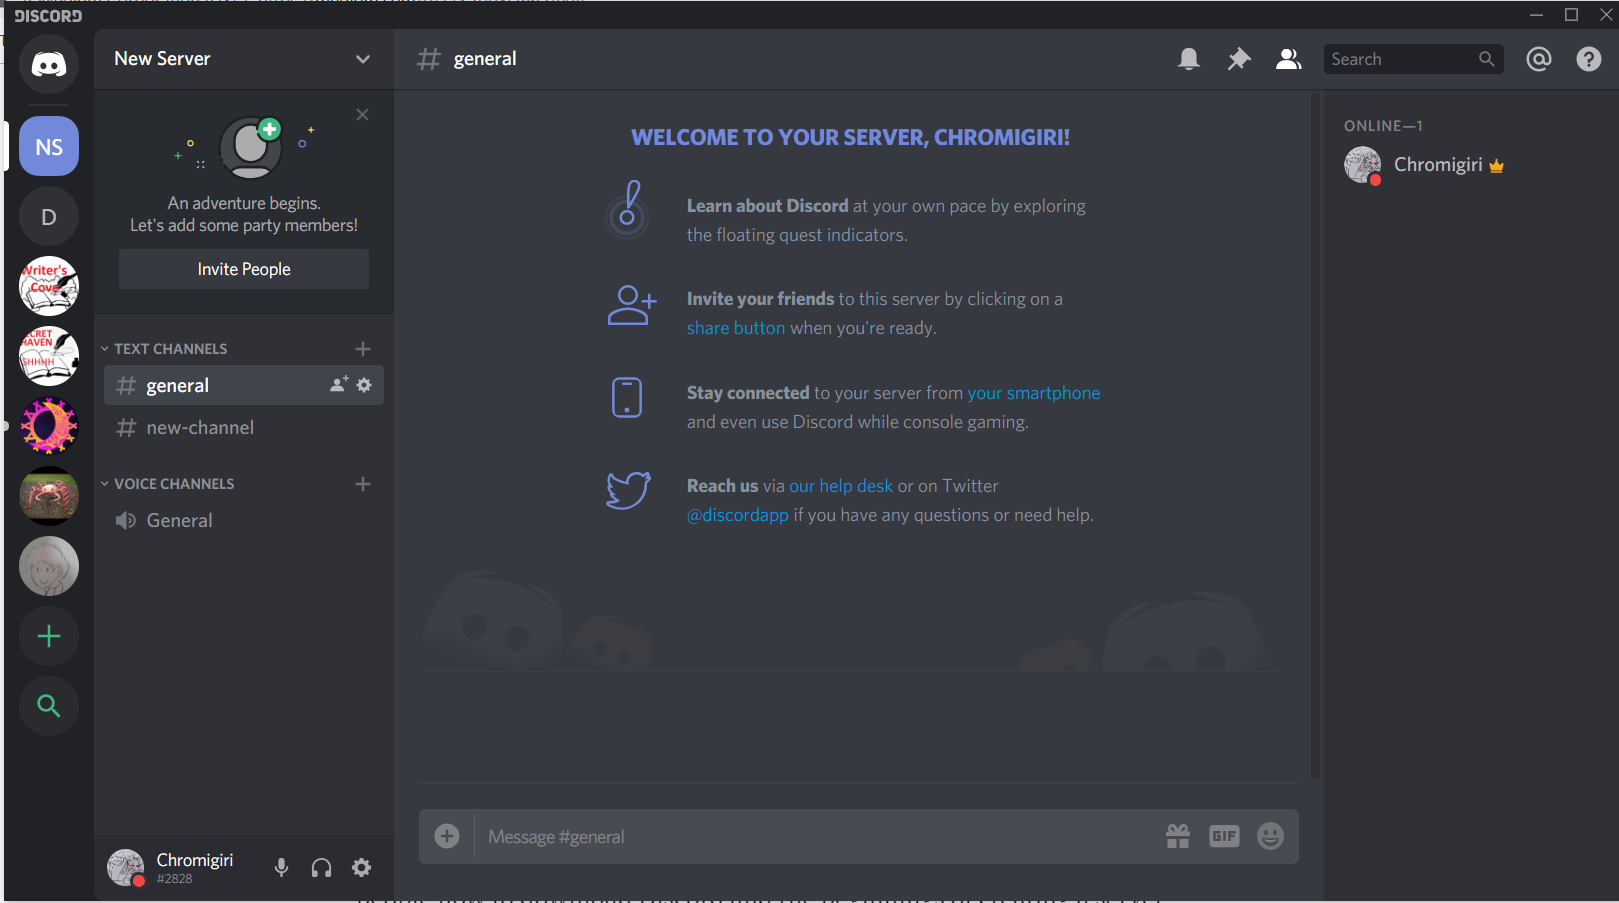Toggle the member list panel

coord(1289,59)
